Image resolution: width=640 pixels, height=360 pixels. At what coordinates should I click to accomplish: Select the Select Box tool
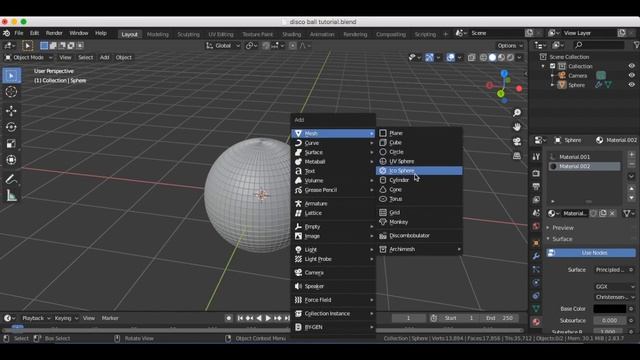(11, 76)
